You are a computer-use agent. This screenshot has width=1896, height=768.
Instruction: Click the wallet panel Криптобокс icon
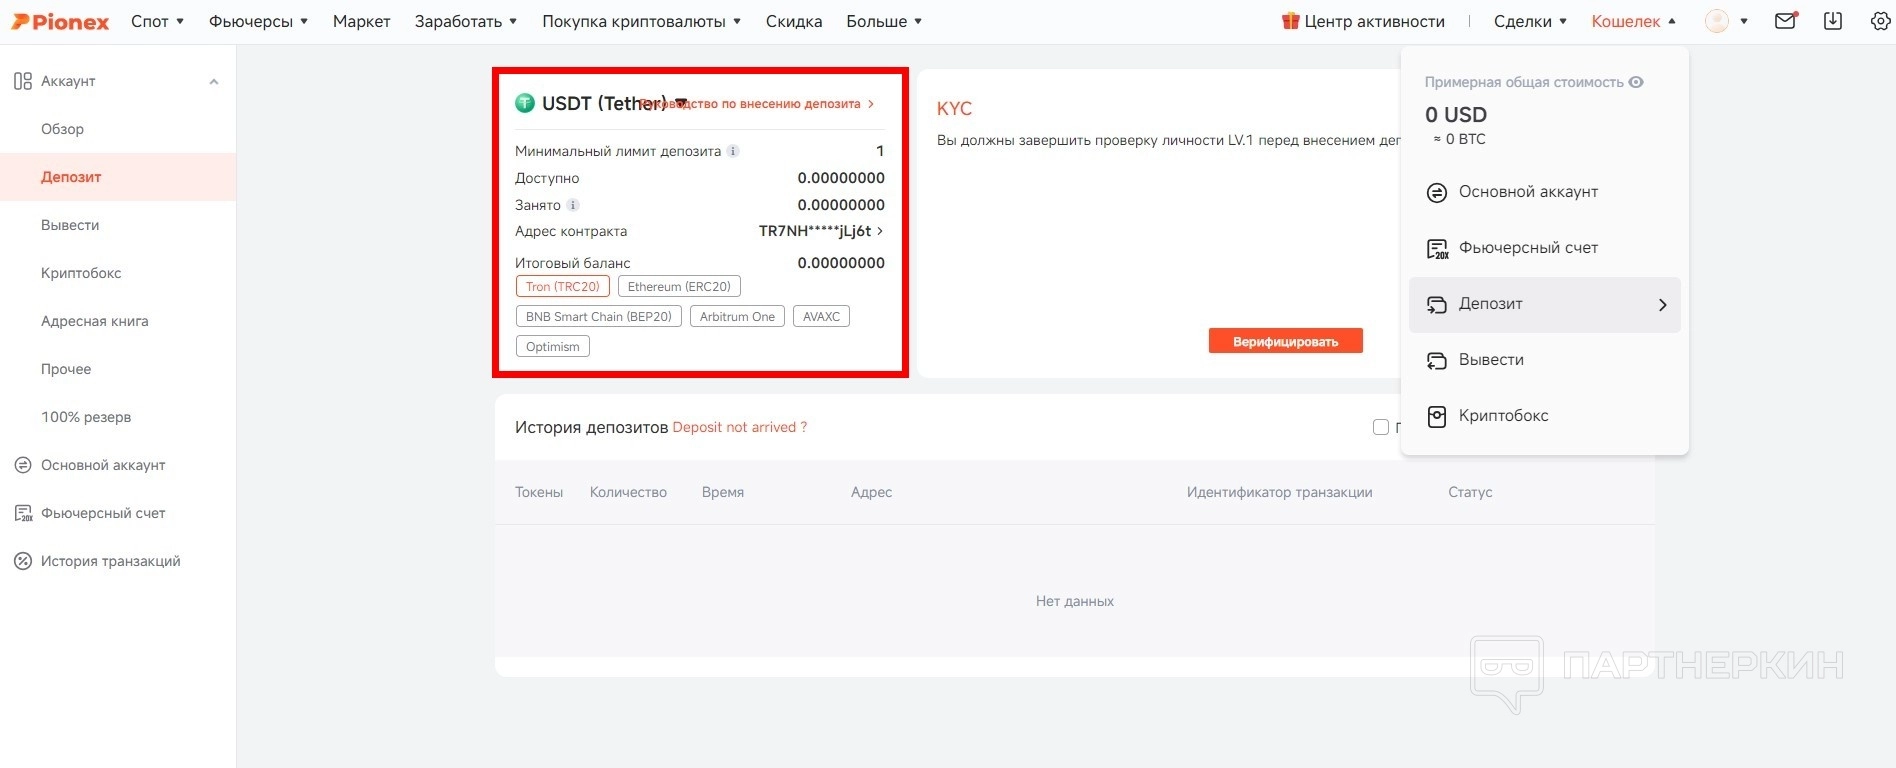click(x=1437, y=417)
